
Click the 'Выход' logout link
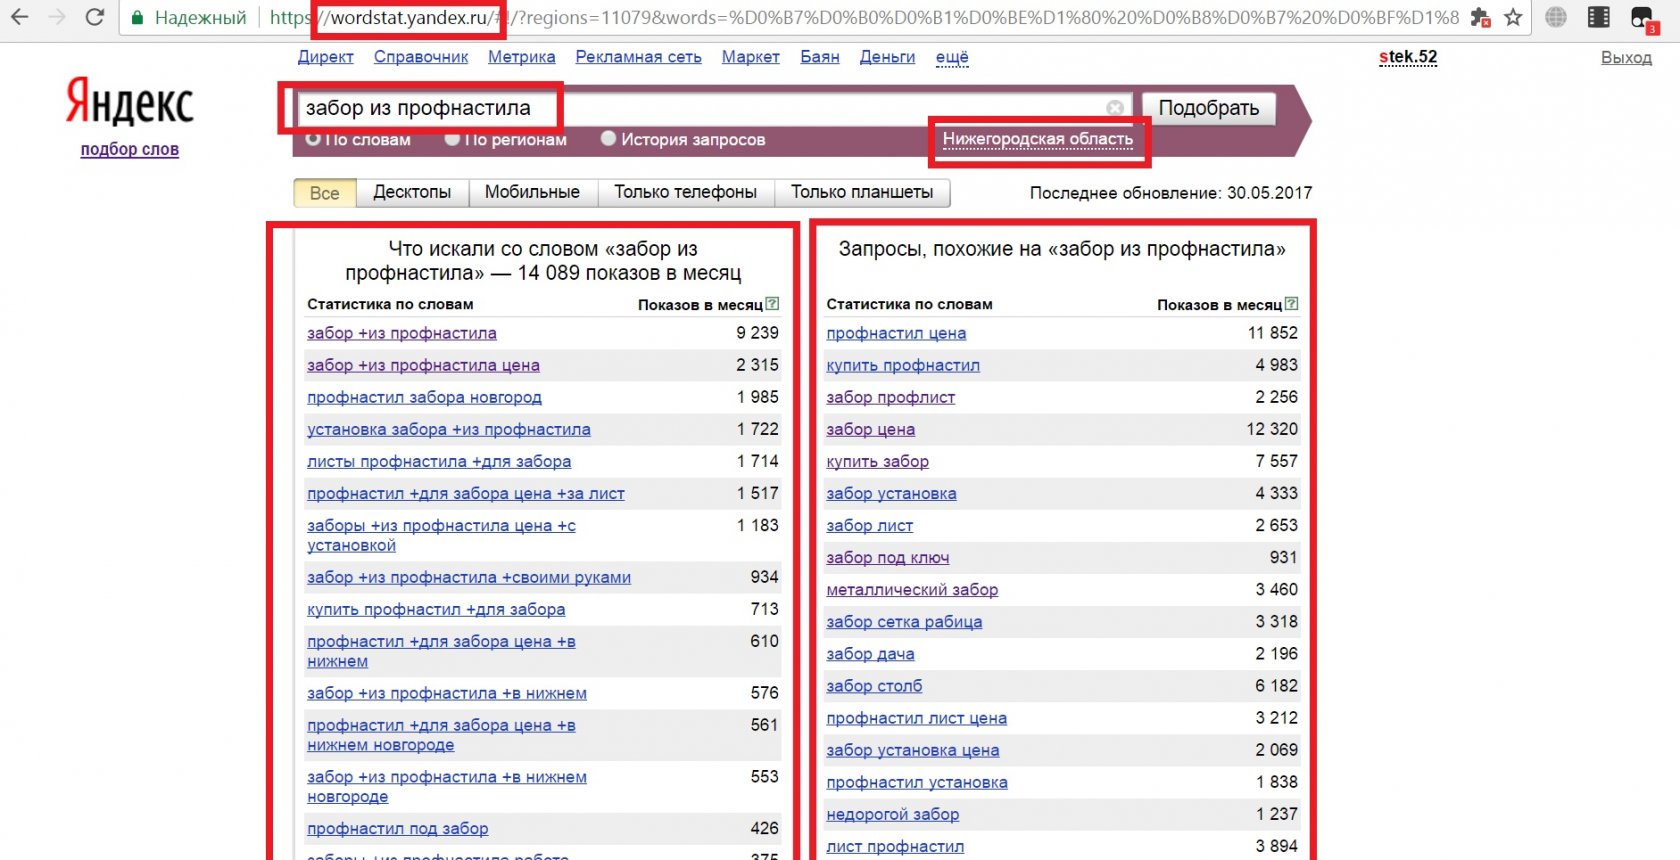(x=1627, y=58)
